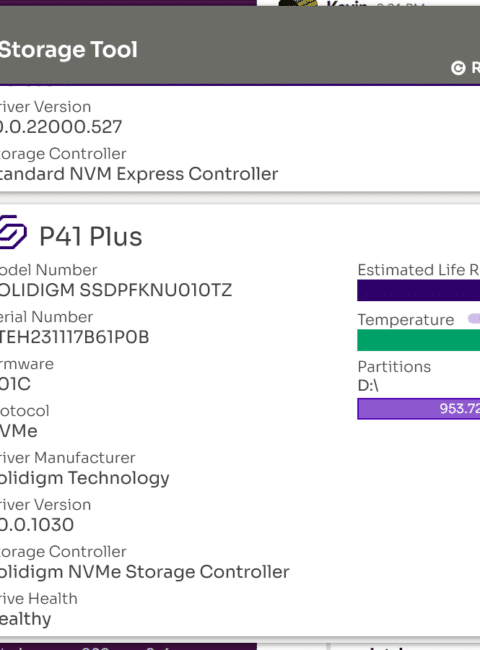Select the D:\ partition bar showing 953.72
Screen dimensions: 480x650
(x=419, y=409)
